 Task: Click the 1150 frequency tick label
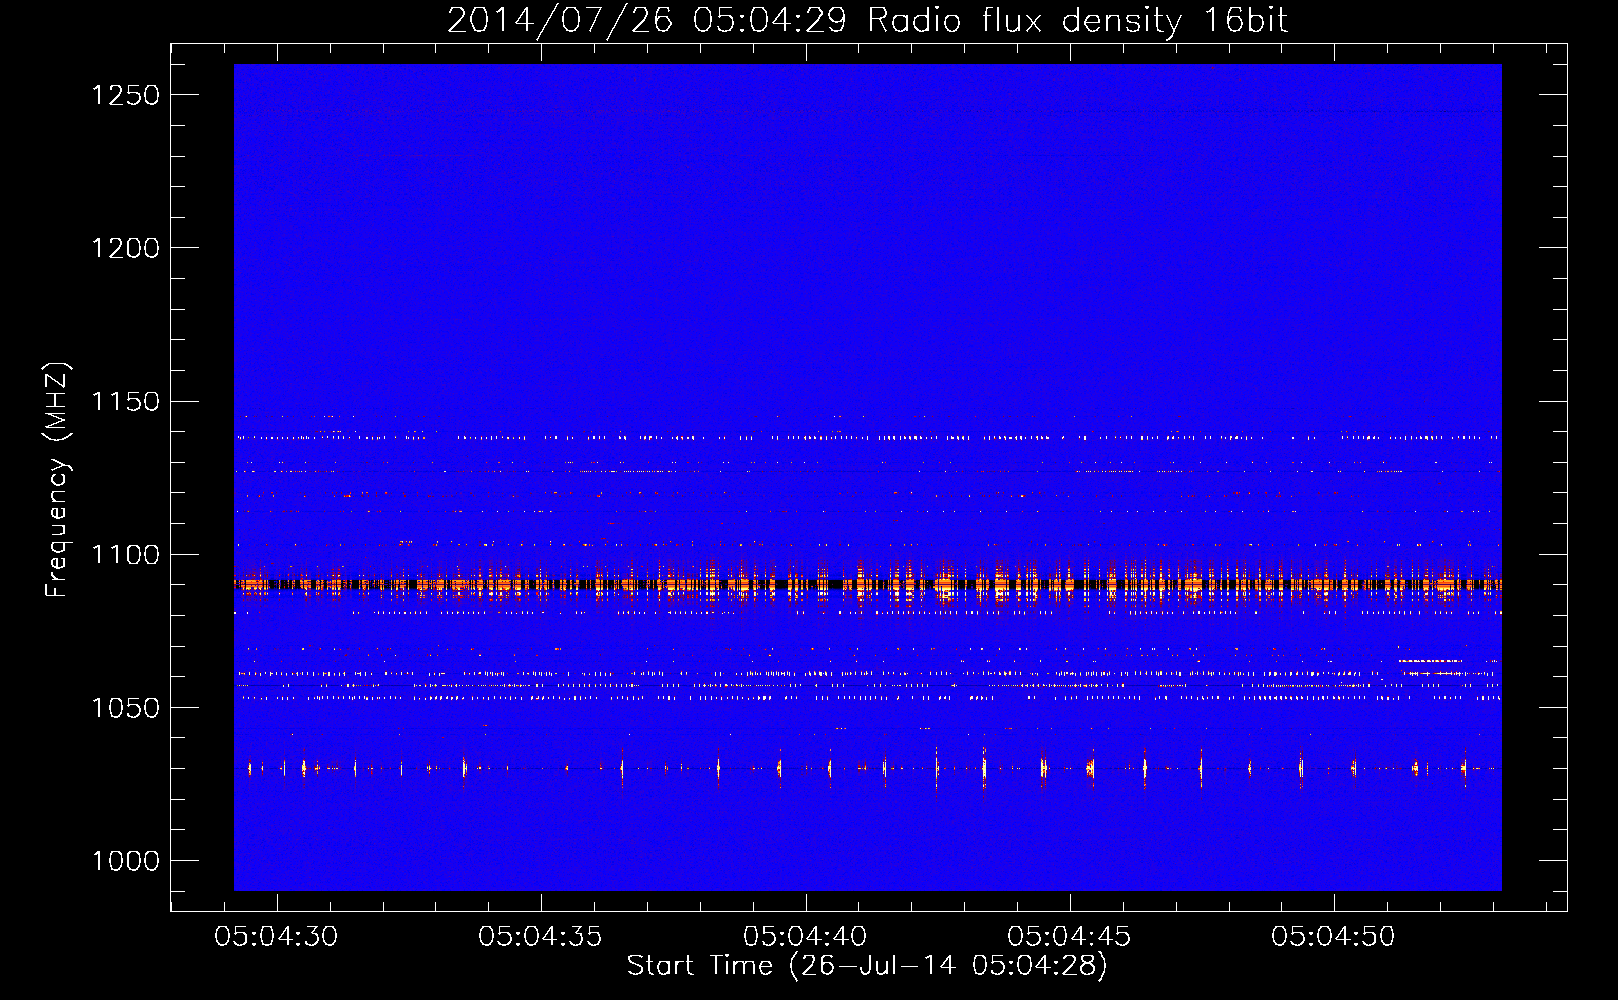[x=125, y=401]
